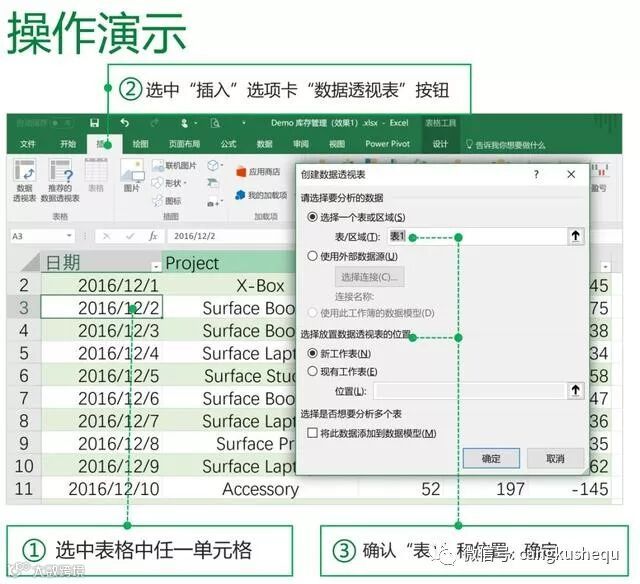
Task: Switch to the Draw (绘图) tab
Action: pos(140,144)
